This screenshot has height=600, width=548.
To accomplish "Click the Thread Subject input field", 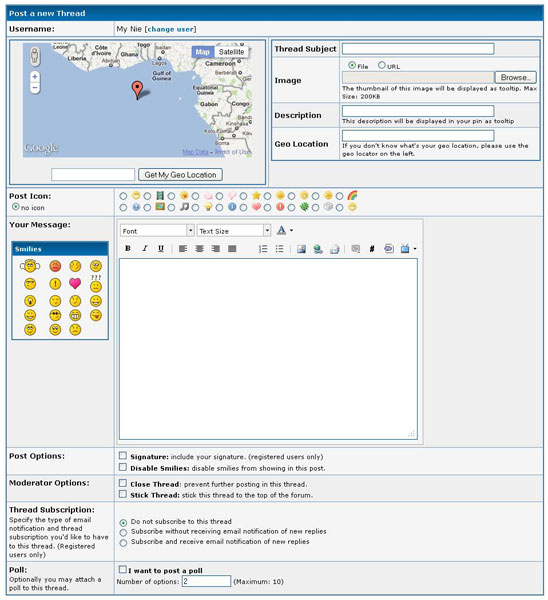I will [418, 49].
